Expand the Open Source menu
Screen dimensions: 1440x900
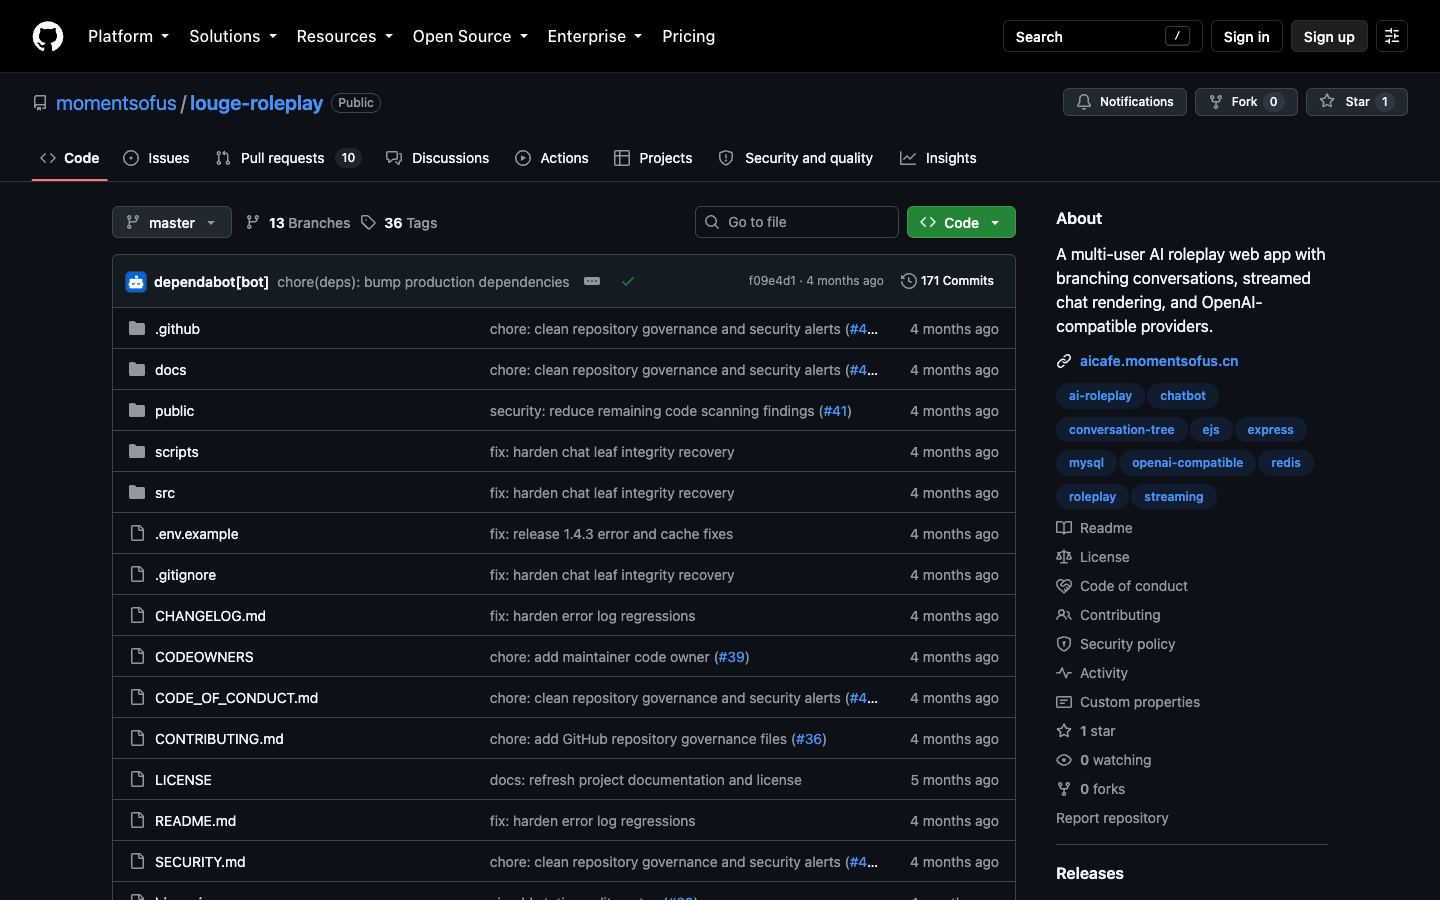tap(469, 36)
